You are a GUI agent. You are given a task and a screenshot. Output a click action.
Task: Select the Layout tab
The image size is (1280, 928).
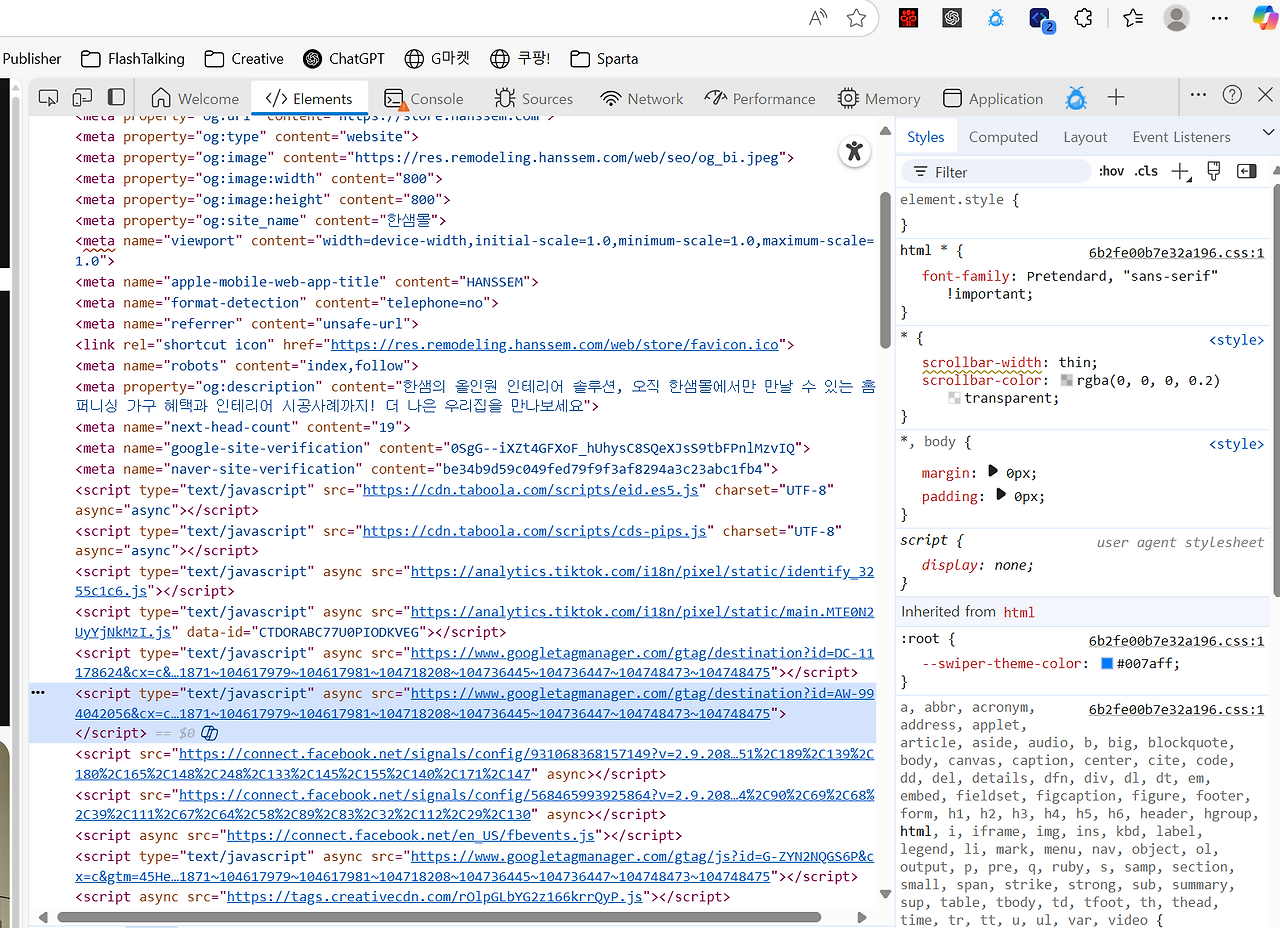coord(1085,137)
